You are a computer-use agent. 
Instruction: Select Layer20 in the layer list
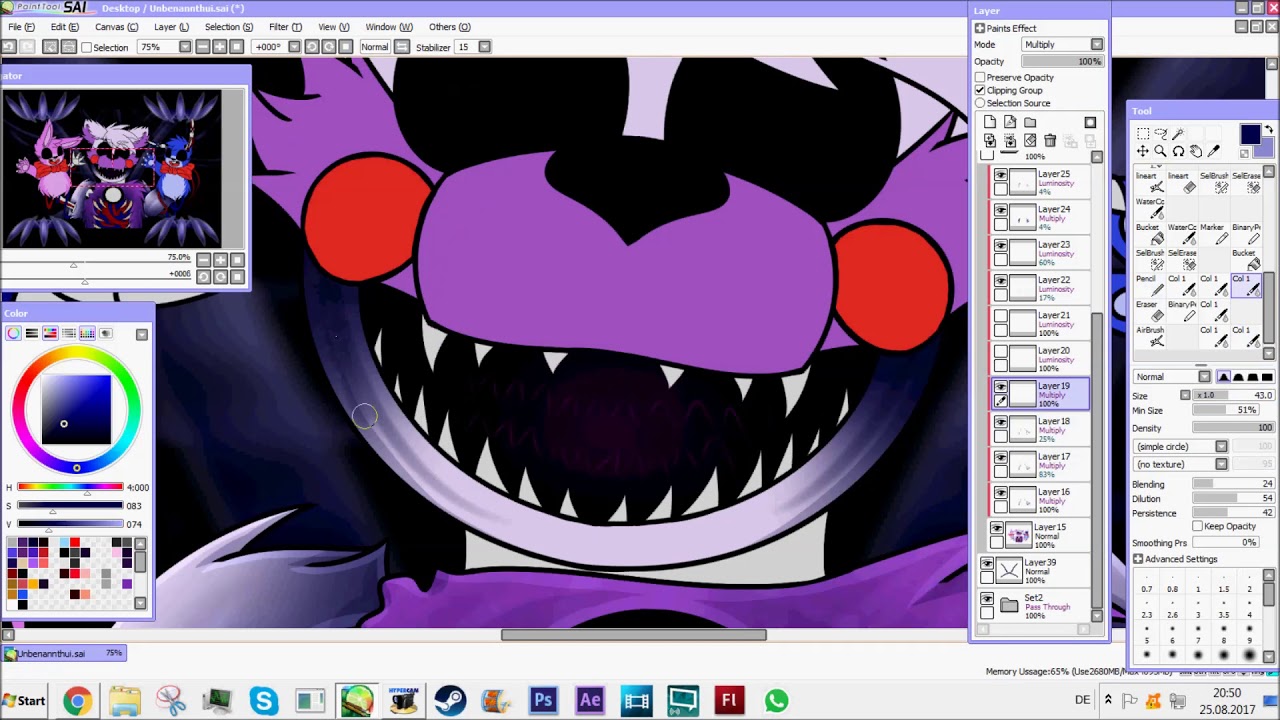pos(1040,357)
